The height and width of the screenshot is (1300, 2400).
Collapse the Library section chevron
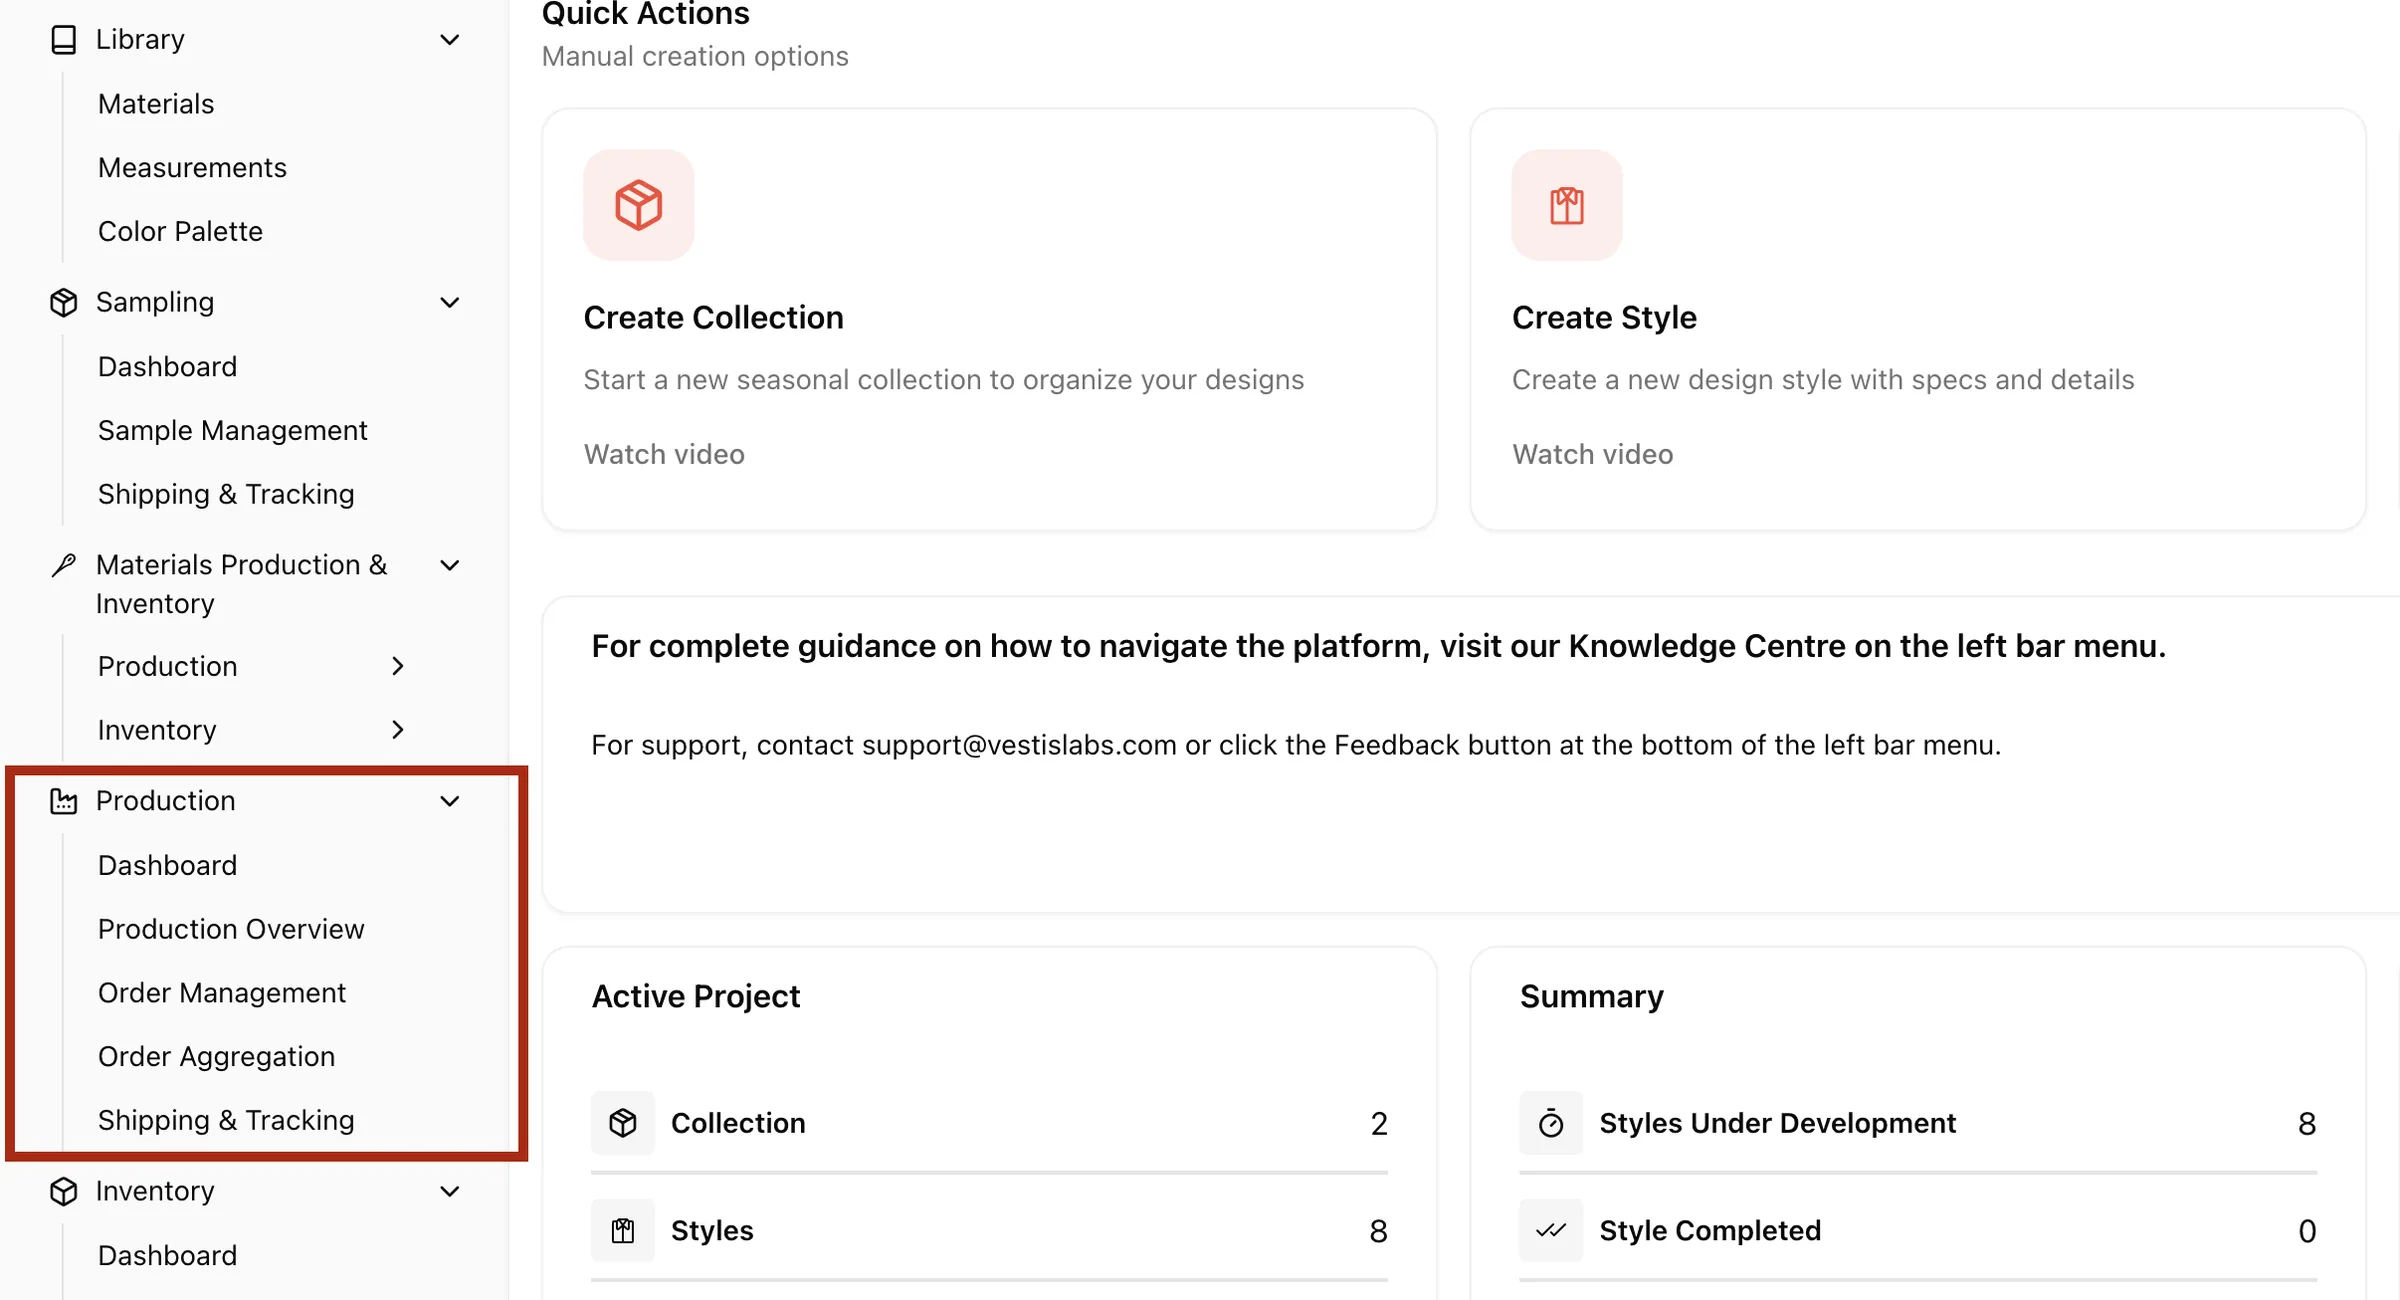click(450, 40)
